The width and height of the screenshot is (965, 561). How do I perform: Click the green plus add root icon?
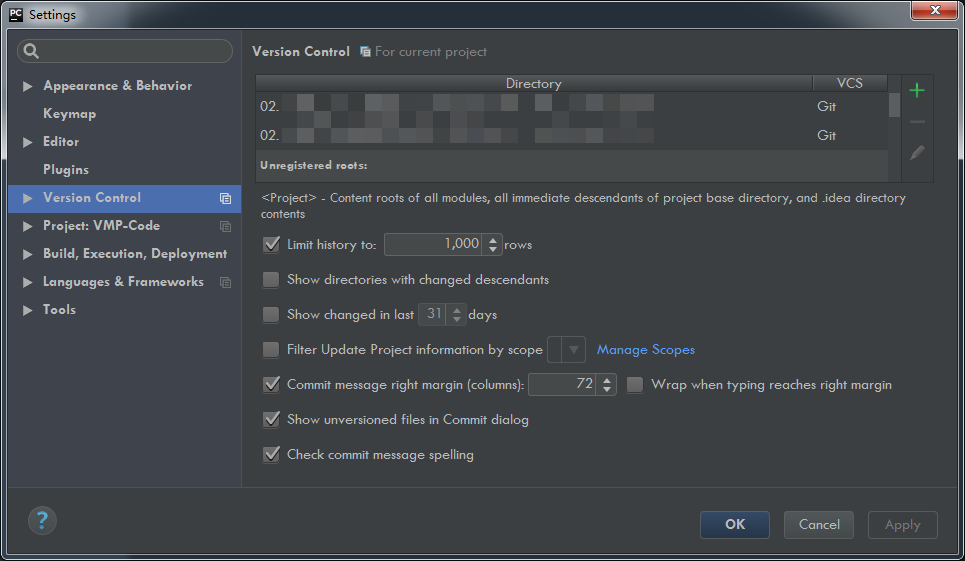(917, 91)
